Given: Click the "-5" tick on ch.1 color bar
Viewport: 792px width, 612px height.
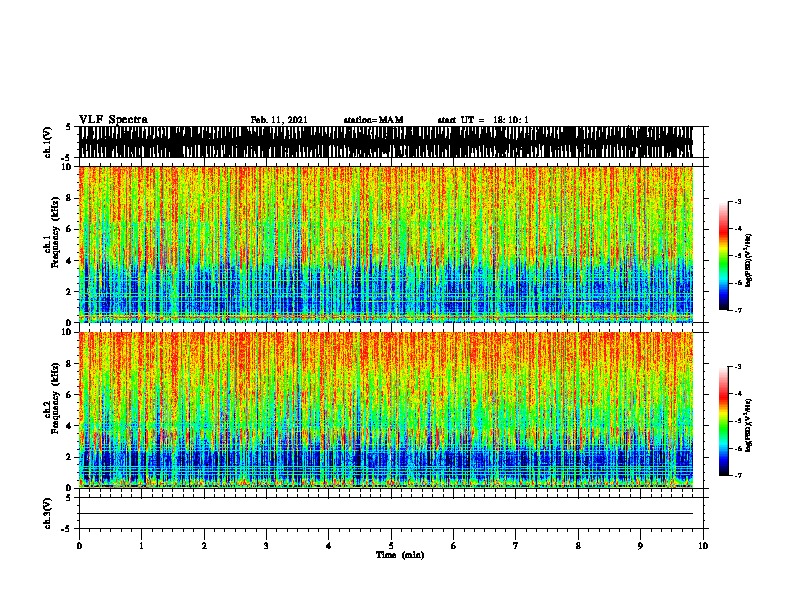Looking at the screenshot, I should tap(738, 256).
